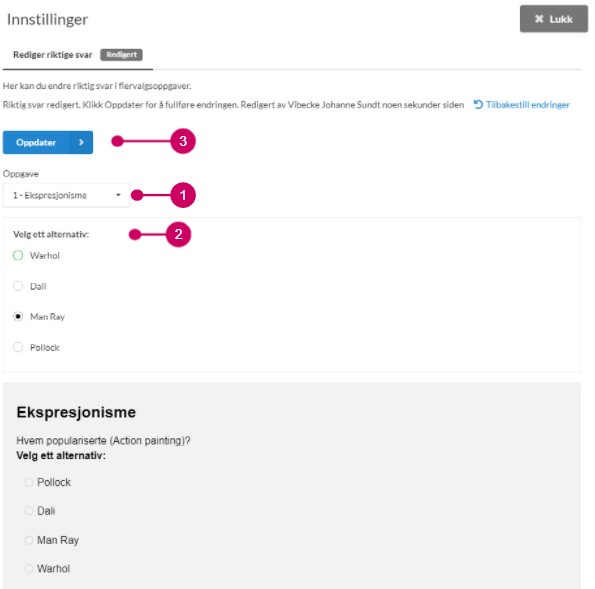Image resolution: width=595 pixels, height=589 pixels.
Task: Click the undo arrow icon beside Tilbakestill endringer
Action: point(478,104)
